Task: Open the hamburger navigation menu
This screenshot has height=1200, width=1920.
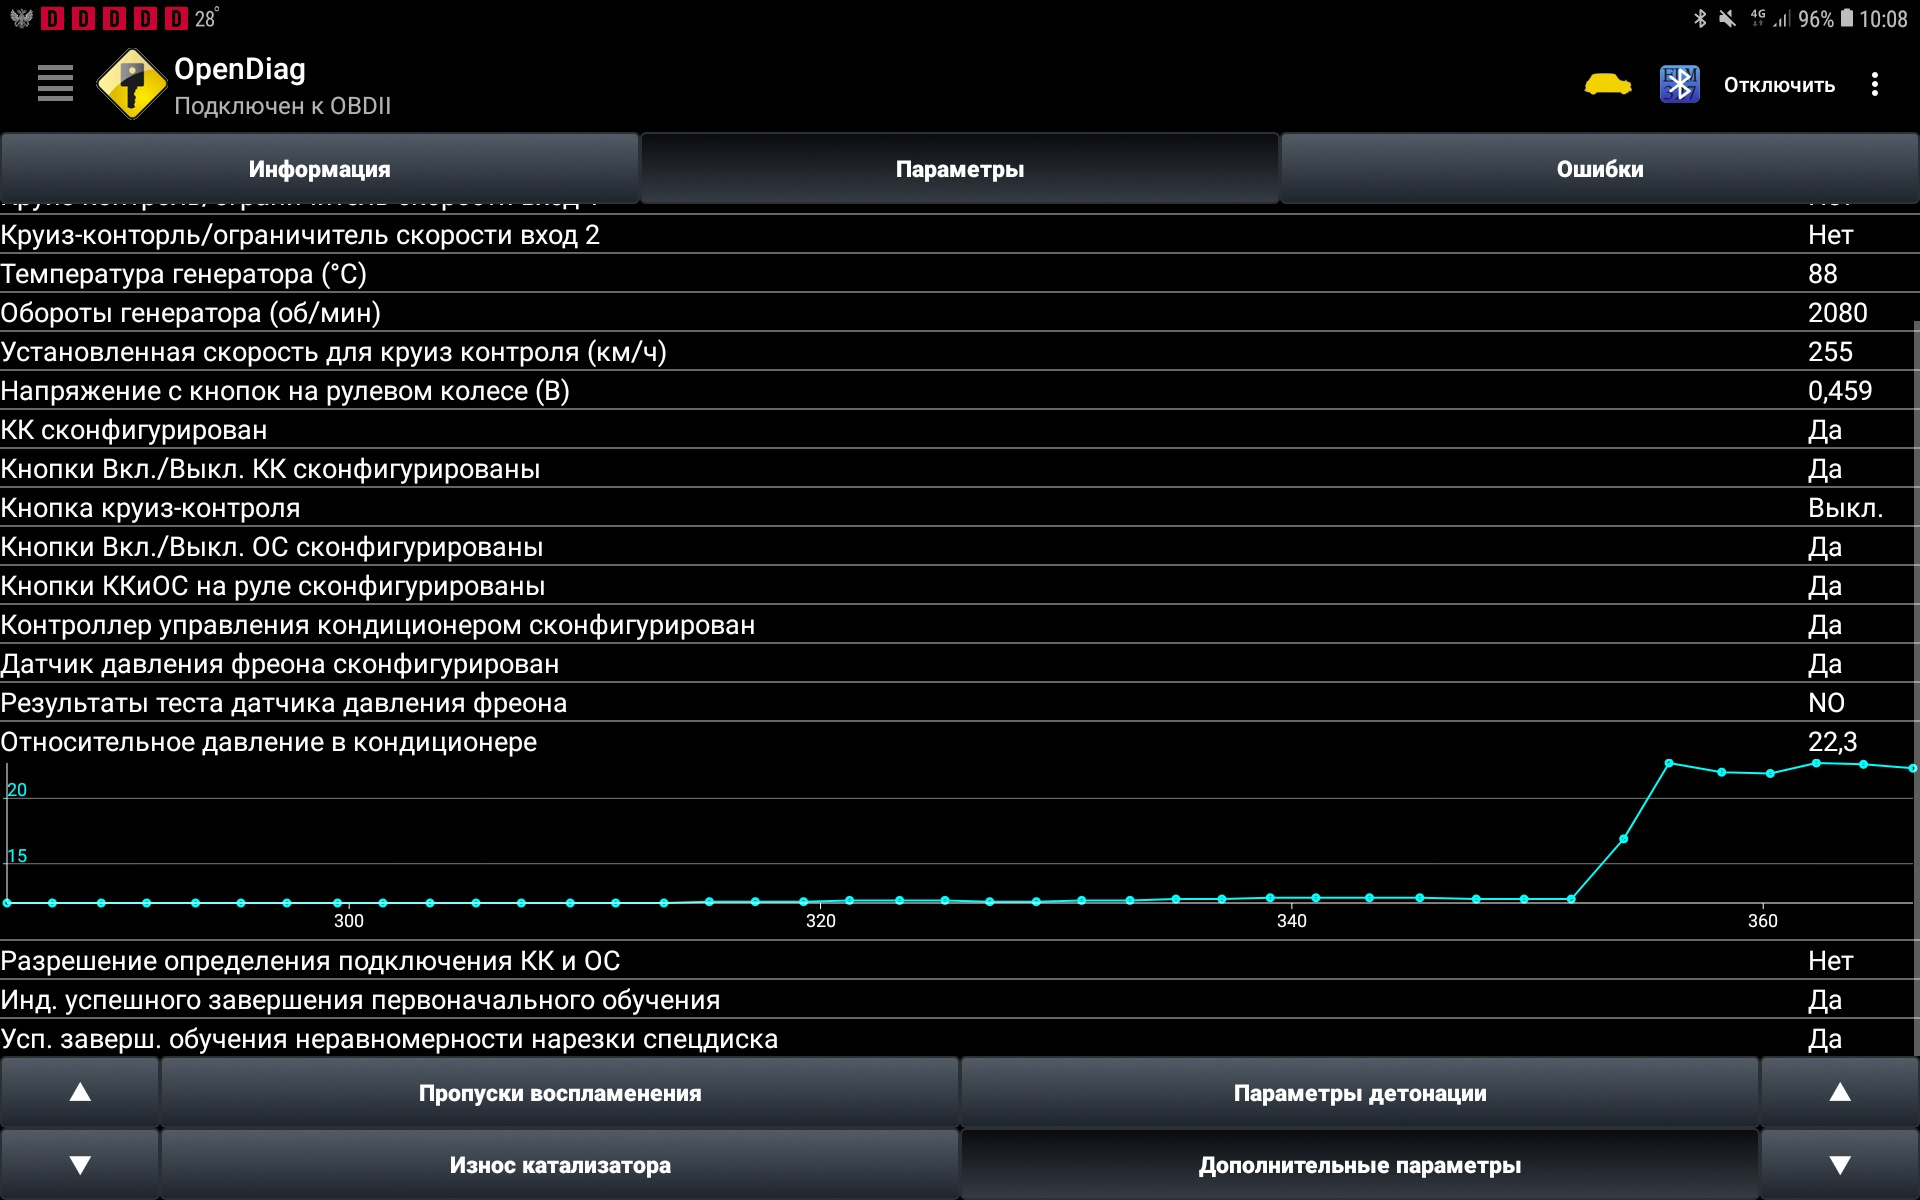Action: pyautogui.click(x=55, y=84)
